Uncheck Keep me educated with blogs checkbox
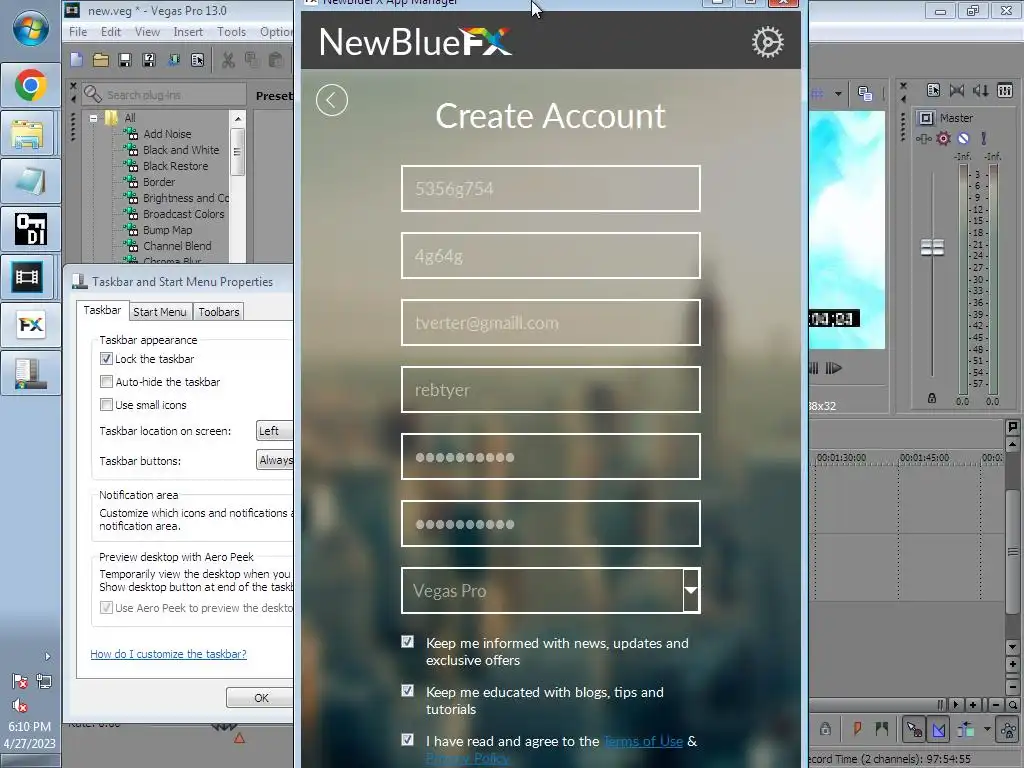Screen dimensions: 1024x768 tap(408, 691)
